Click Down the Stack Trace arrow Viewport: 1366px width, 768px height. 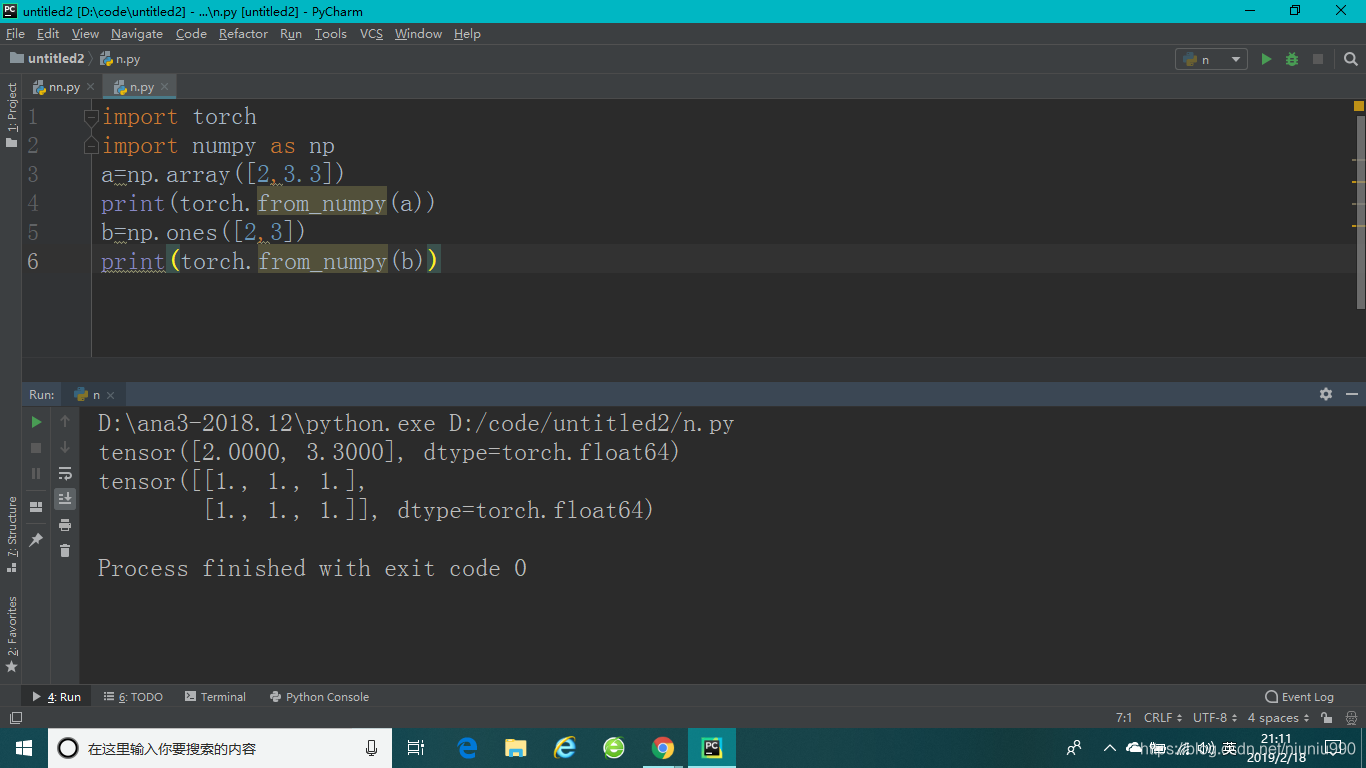tap(65, 448)
